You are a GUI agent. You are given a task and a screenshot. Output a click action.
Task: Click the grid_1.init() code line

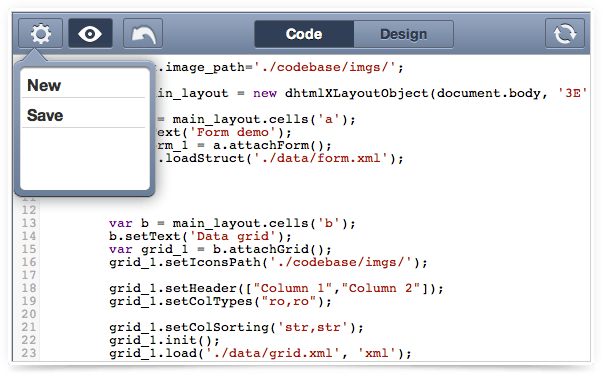click(x=164, y=340)
